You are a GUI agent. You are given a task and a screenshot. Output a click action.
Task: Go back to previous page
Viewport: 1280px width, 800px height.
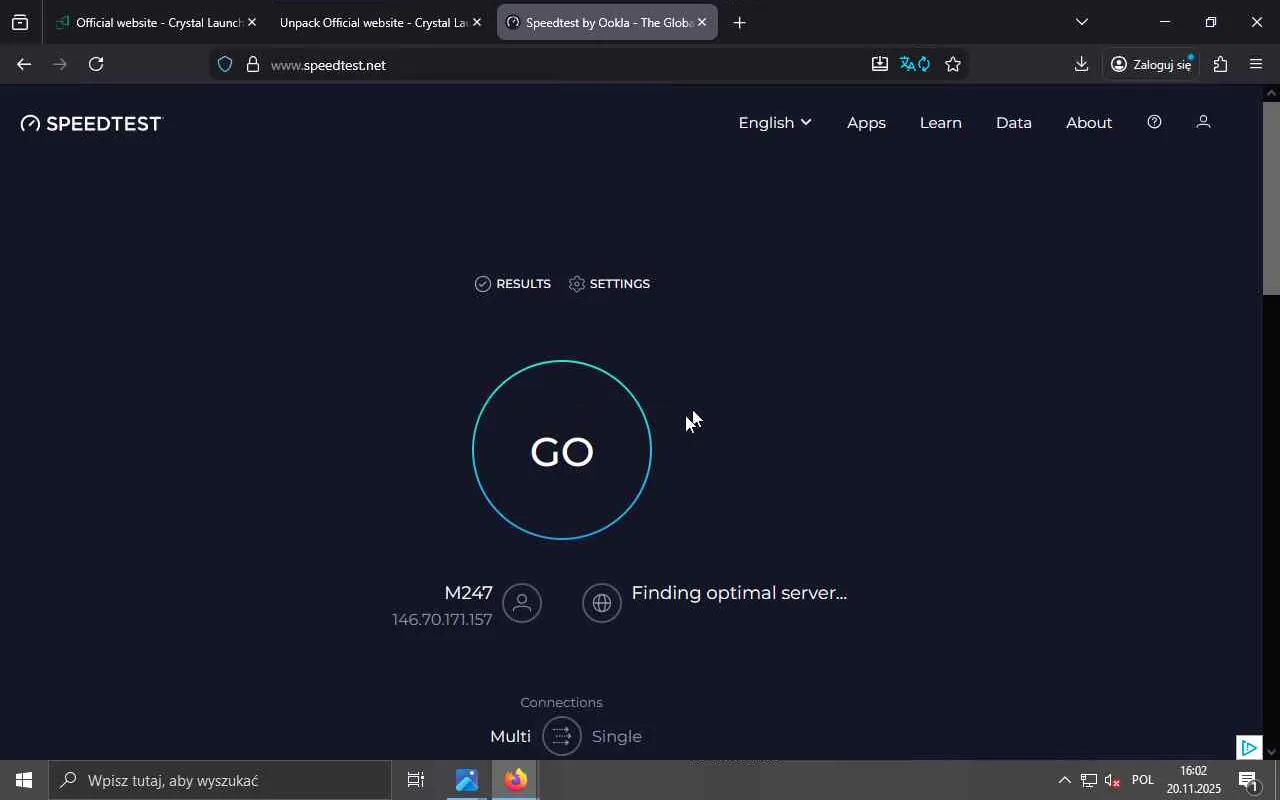(x=24, y=64)
